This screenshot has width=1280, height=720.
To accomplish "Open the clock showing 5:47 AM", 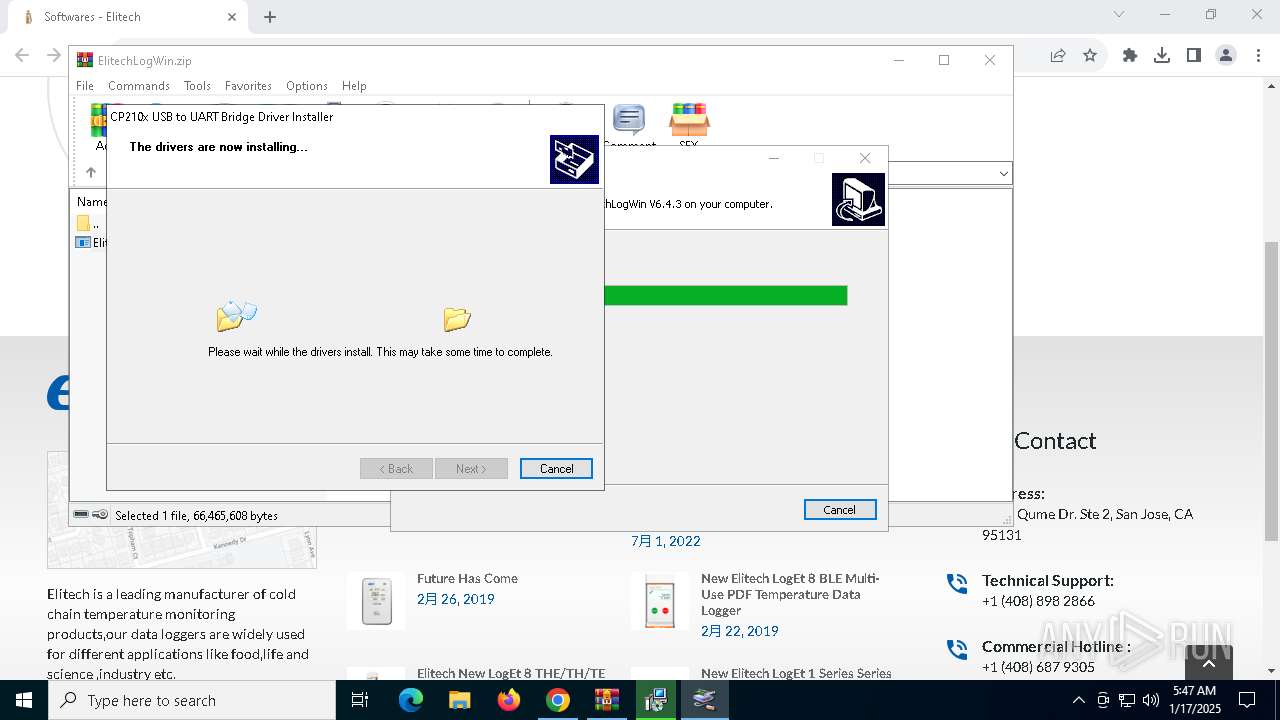I will (x=1194, y=700).
